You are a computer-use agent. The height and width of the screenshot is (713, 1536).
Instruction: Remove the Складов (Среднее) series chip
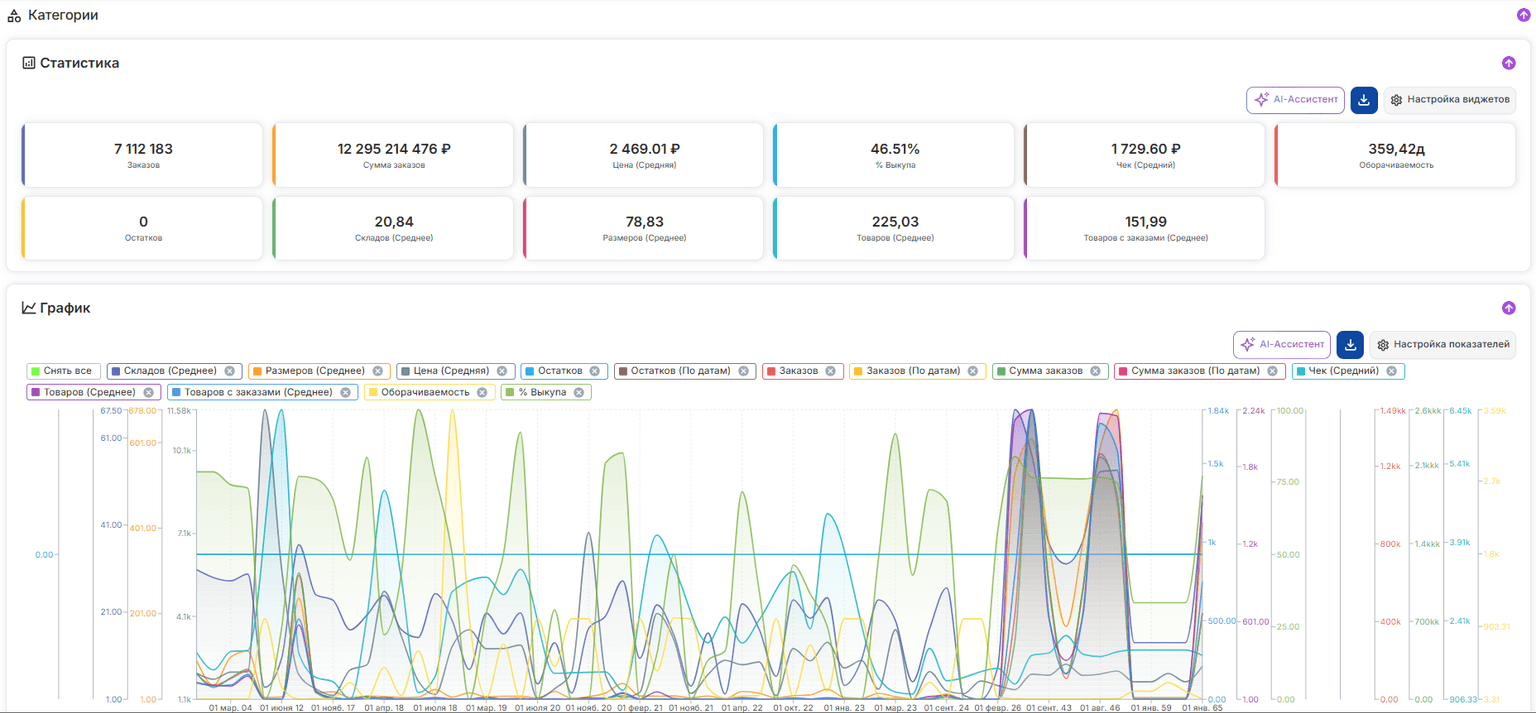pyautogui.click(x=230, y=371)
